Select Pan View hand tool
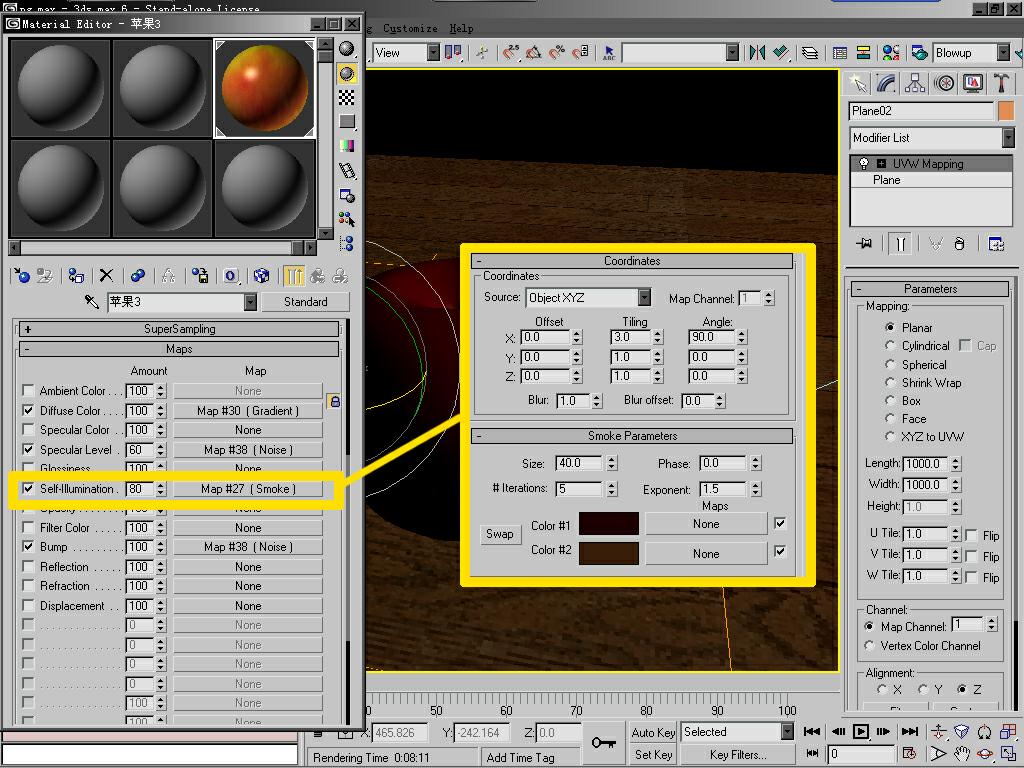Image resolution: width=1024 pixels, height=768 pixels. click(961, 753)
